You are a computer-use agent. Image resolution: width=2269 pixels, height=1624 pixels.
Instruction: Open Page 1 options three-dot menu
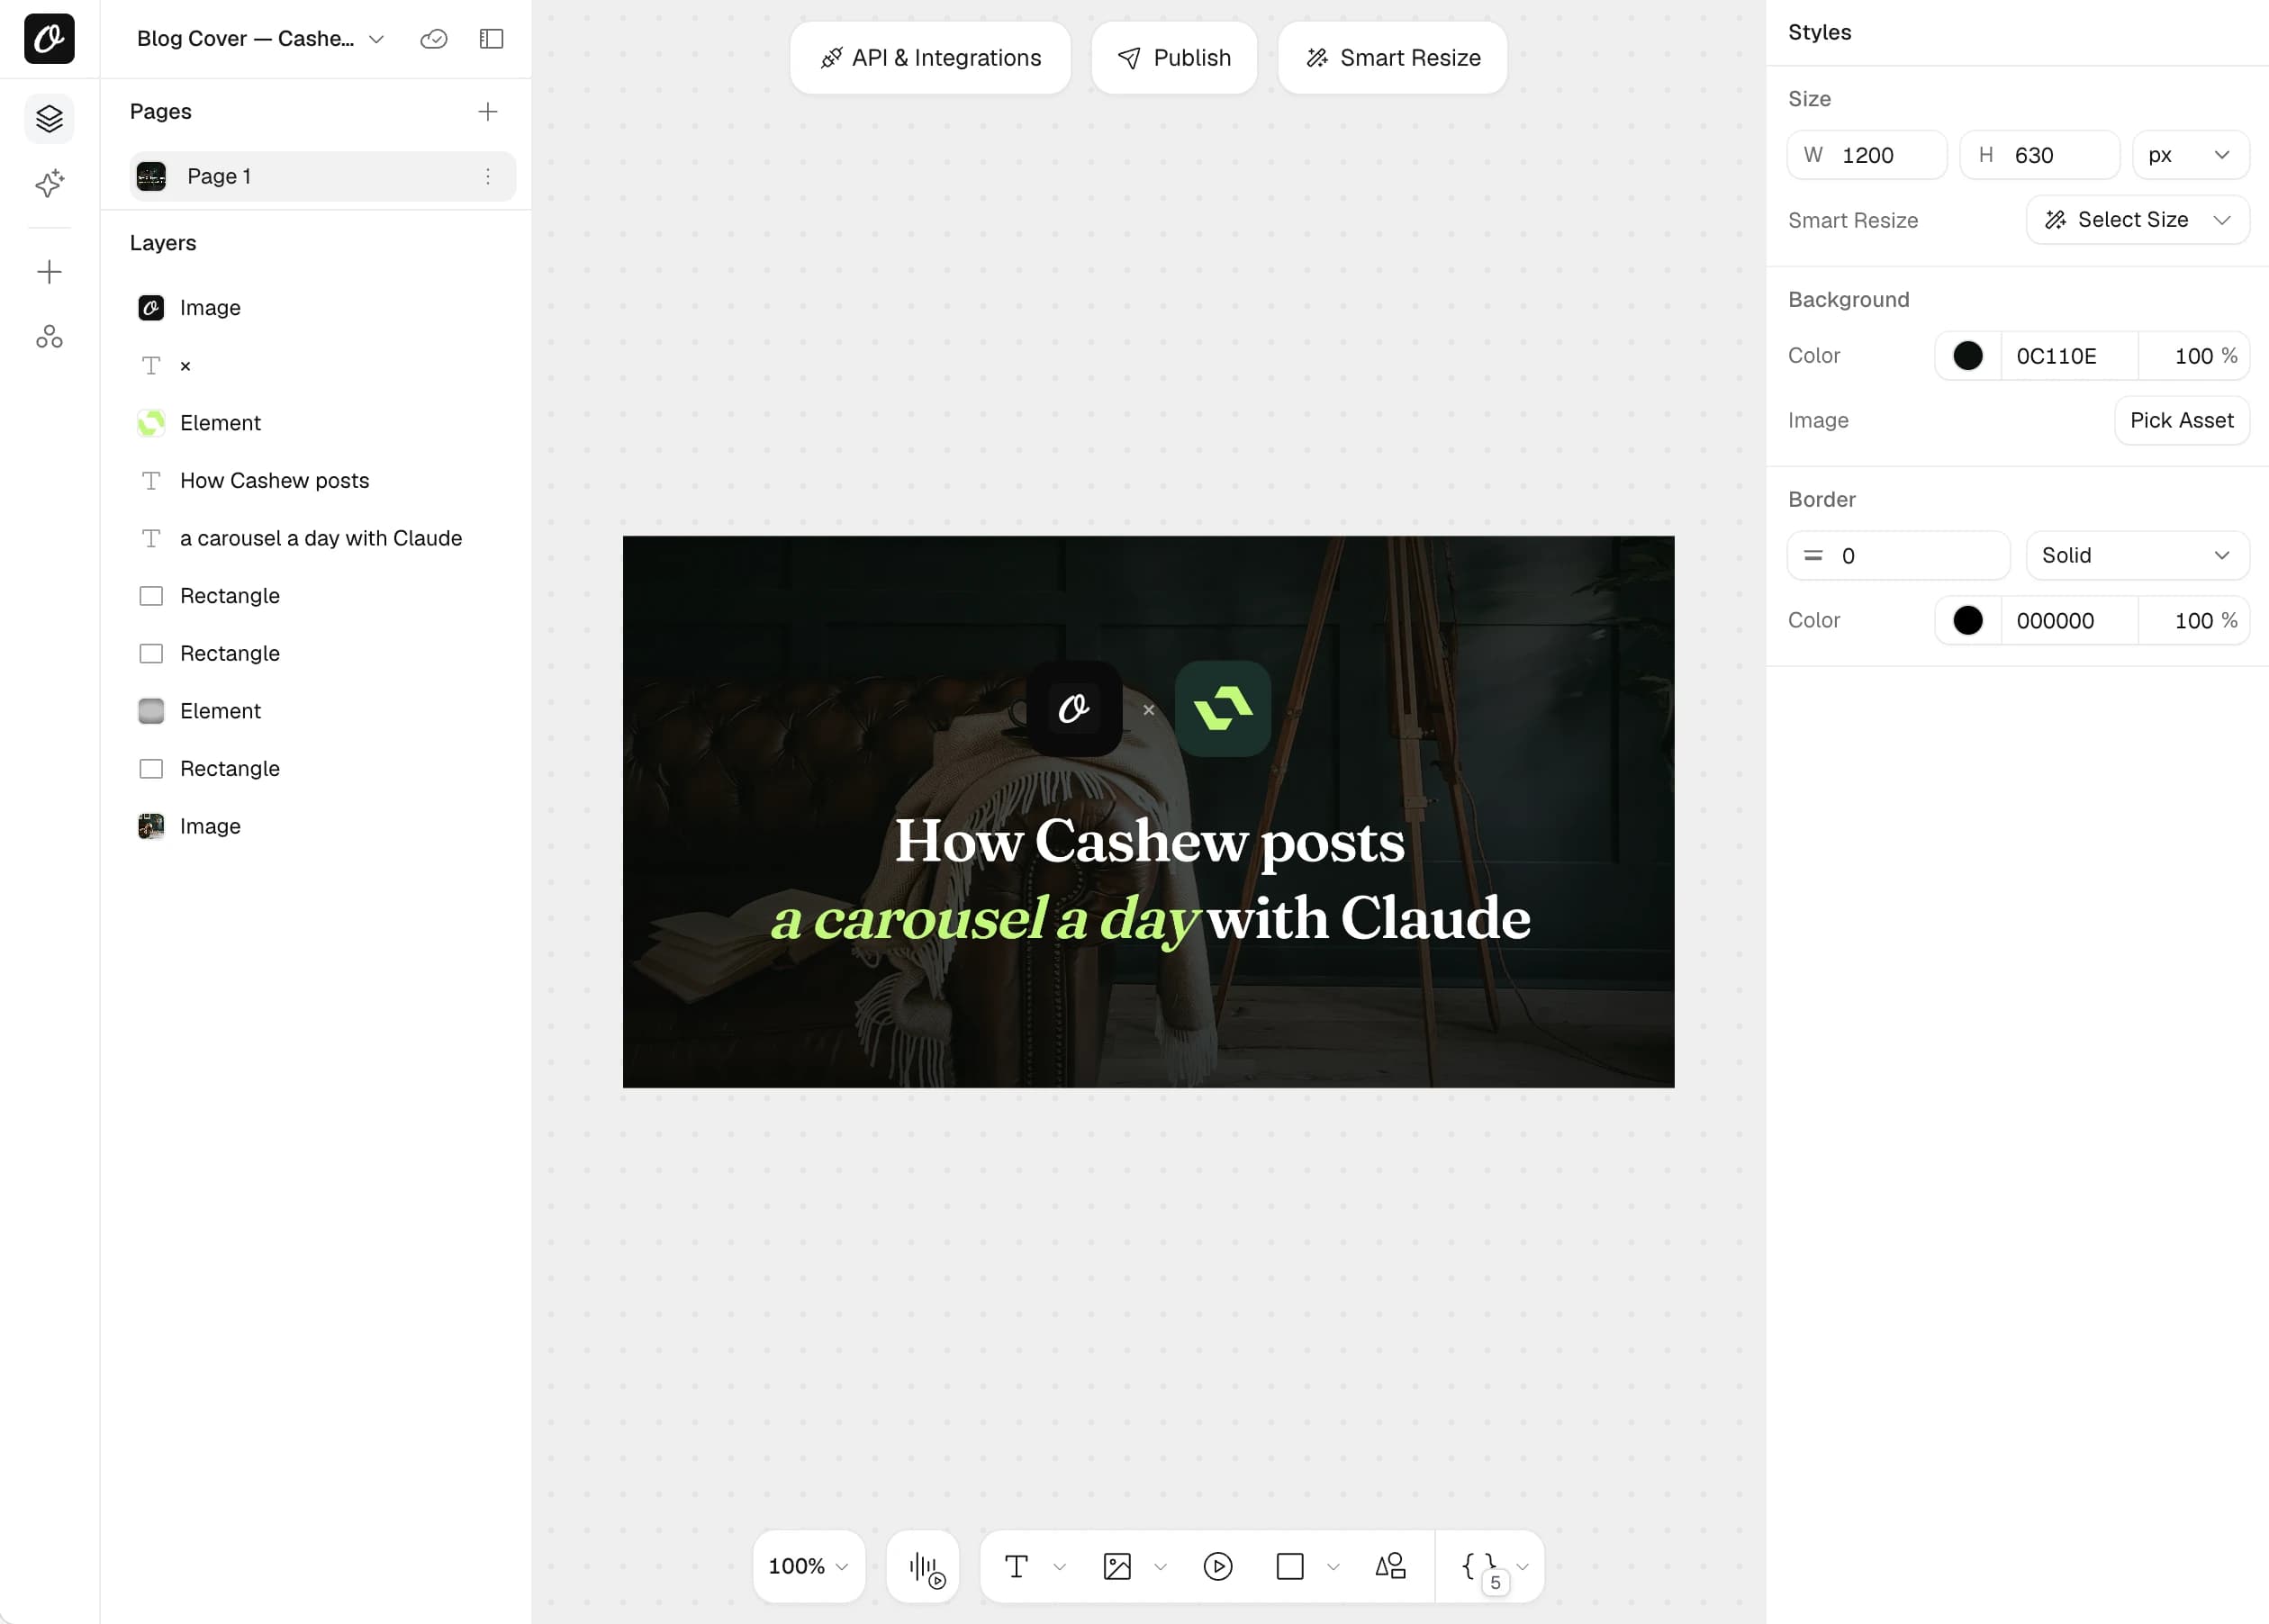click(488, 176)
